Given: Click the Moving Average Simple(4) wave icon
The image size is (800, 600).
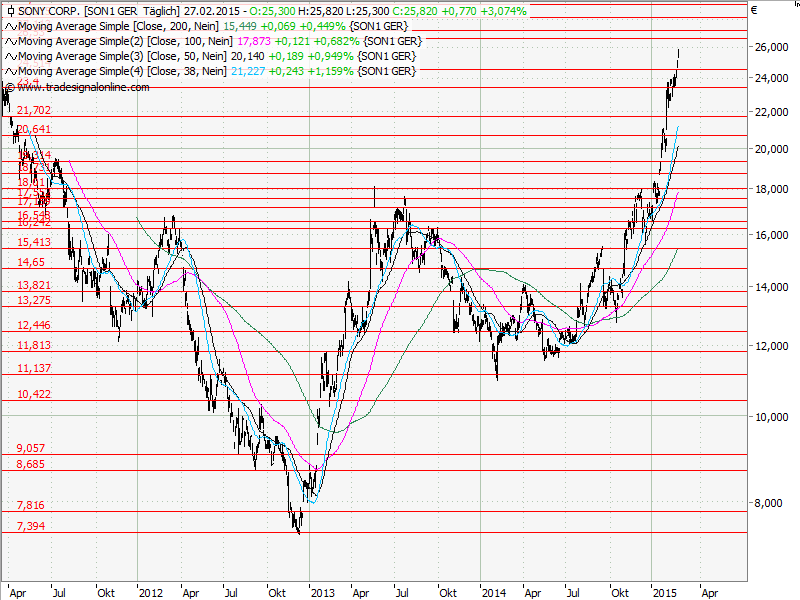Looking at the screenshot, I should tap(10, 70).
